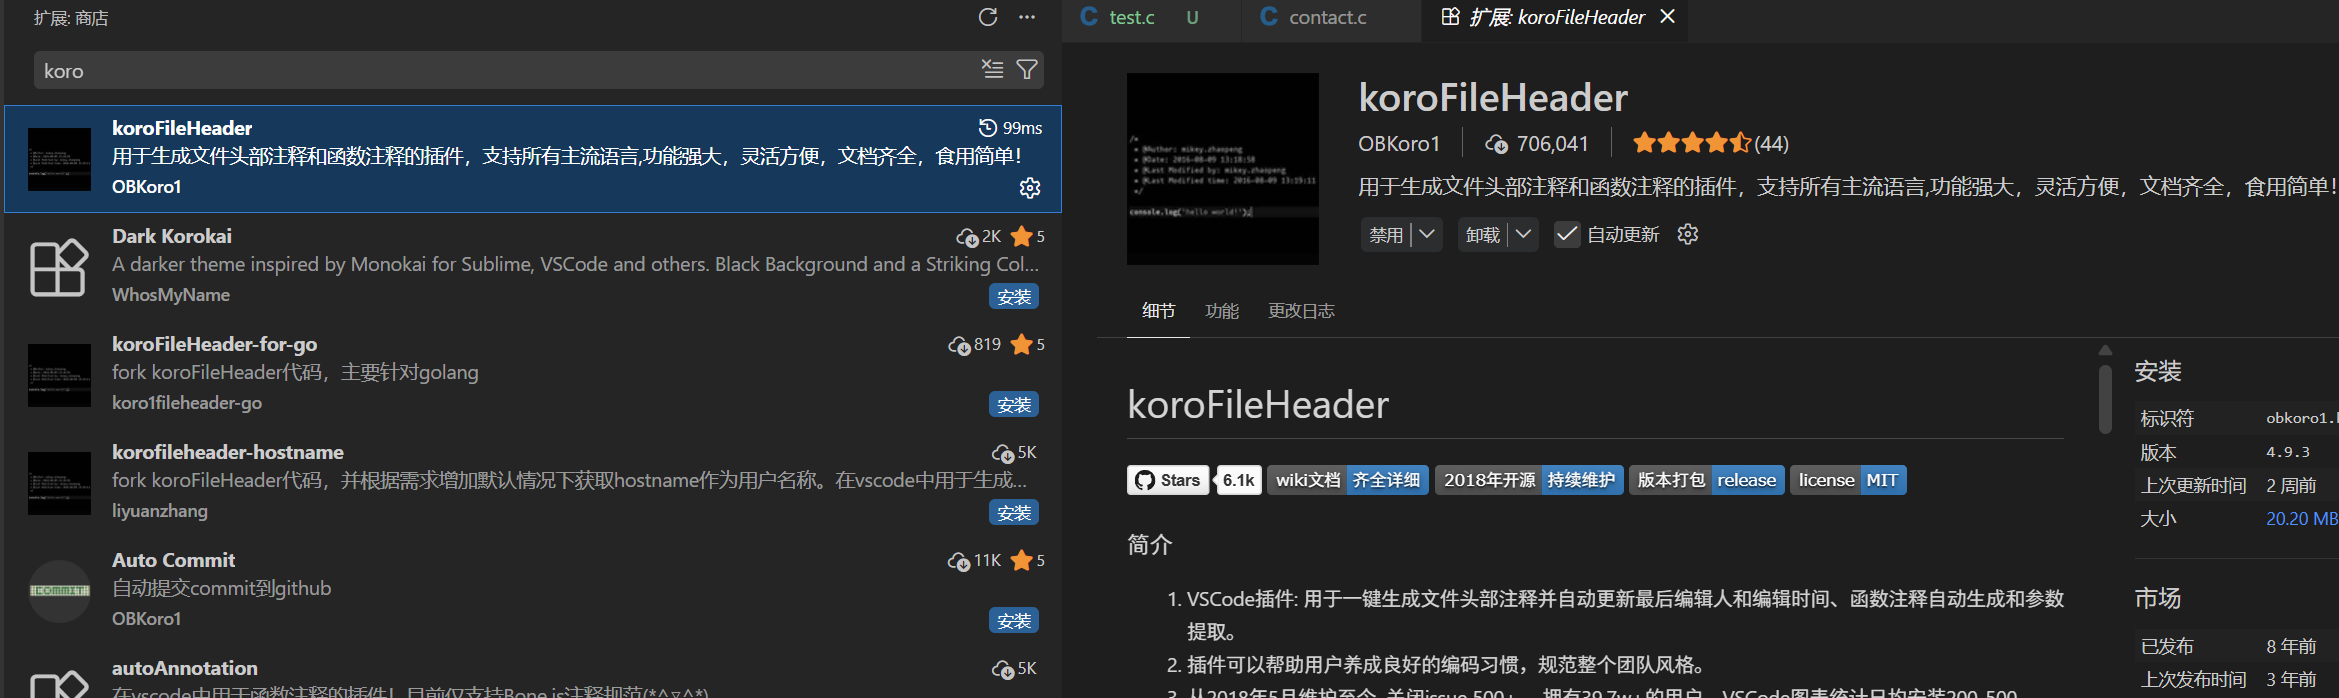
Task: Toggle the auto update checkbox
Action: coord(1567,235)
